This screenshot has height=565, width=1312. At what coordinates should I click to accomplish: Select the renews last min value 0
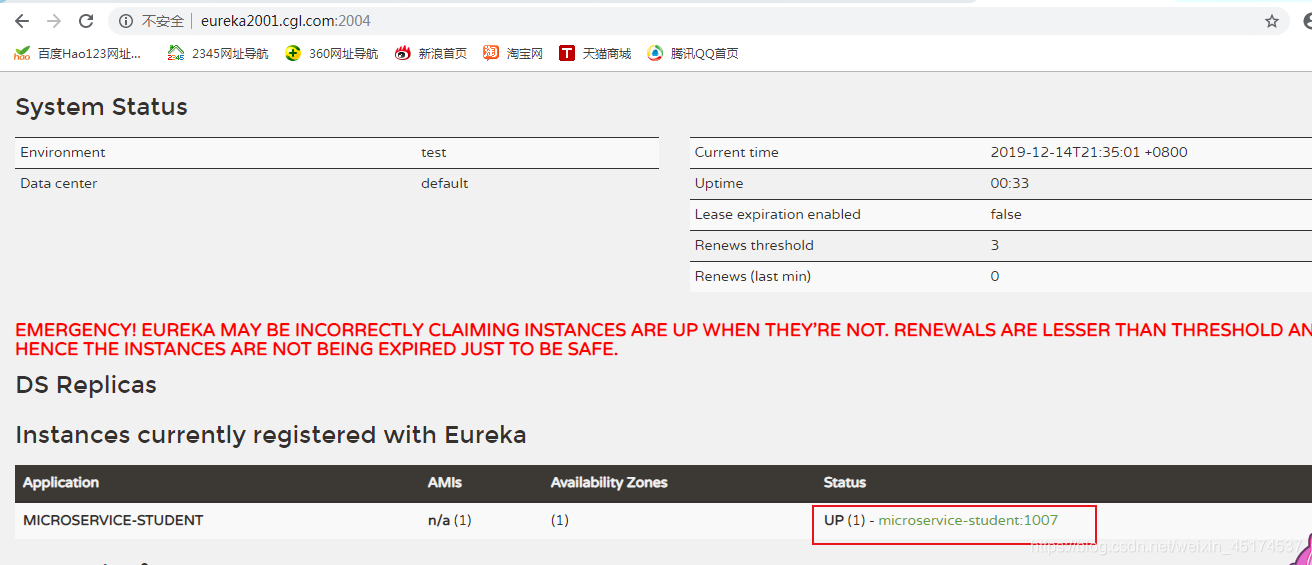pyautogui.click(x=995, y=277)
